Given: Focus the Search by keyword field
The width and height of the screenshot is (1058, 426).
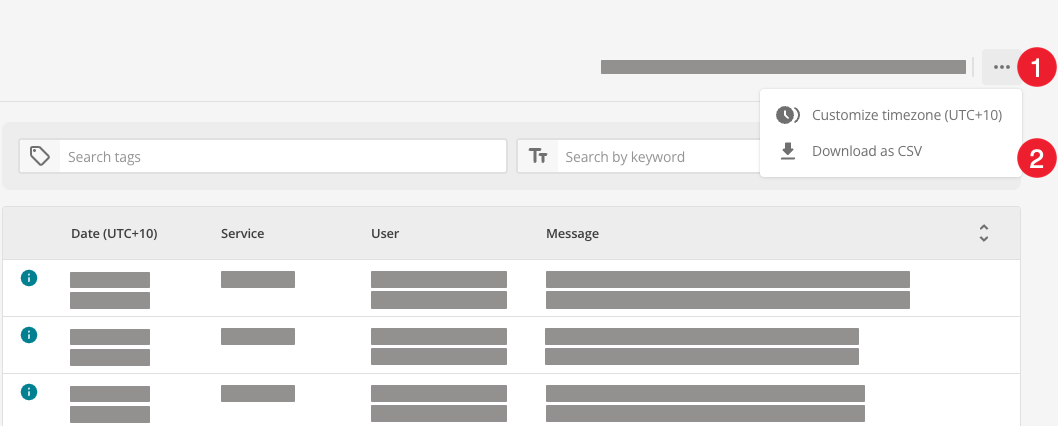Looking at the screenshot, I should tap(658, 157).
